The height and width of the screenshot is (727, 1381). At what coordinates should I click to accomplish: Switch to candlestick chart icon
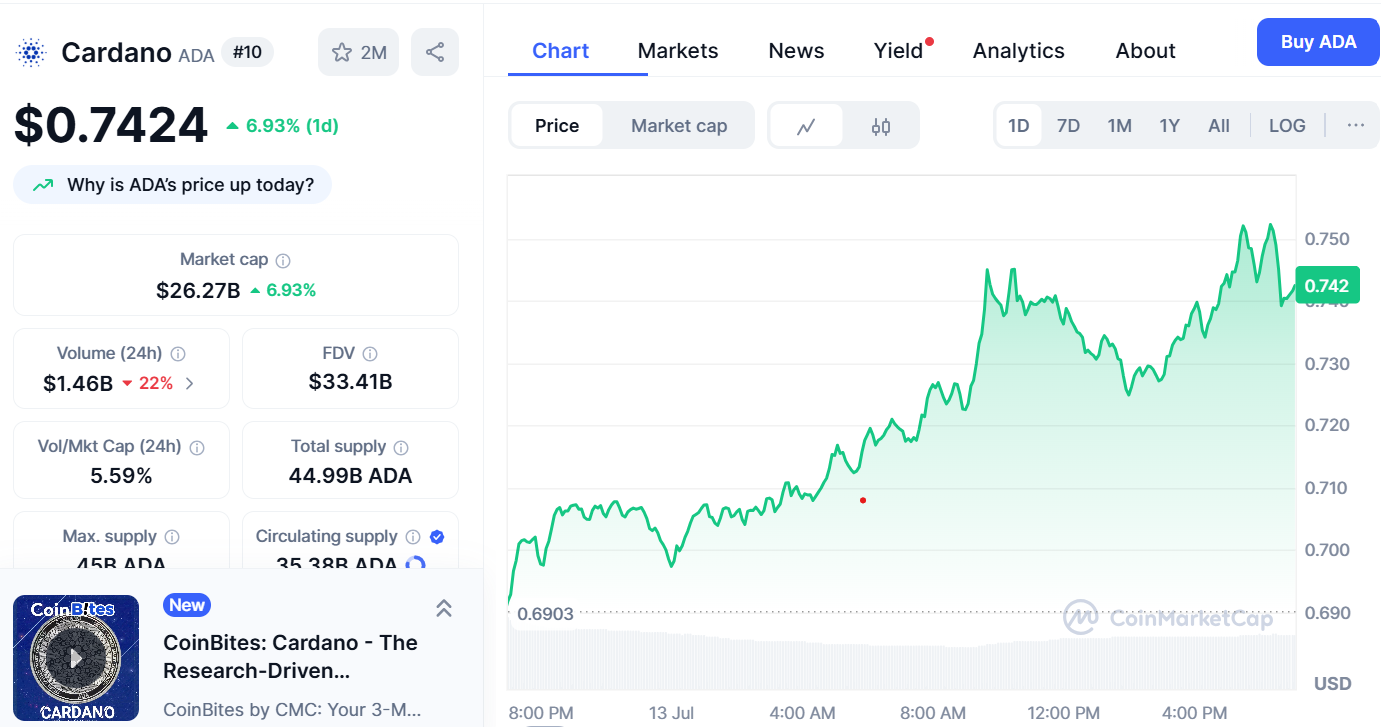point(881,126)
